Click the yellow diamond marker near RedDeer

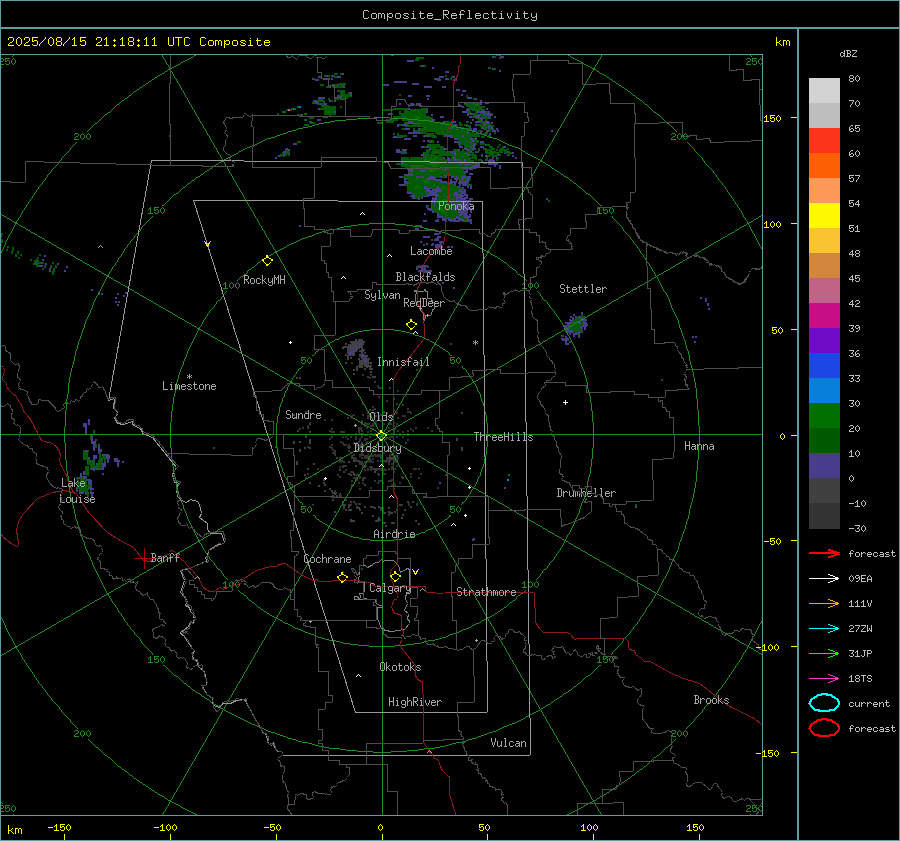click(411, 325)
